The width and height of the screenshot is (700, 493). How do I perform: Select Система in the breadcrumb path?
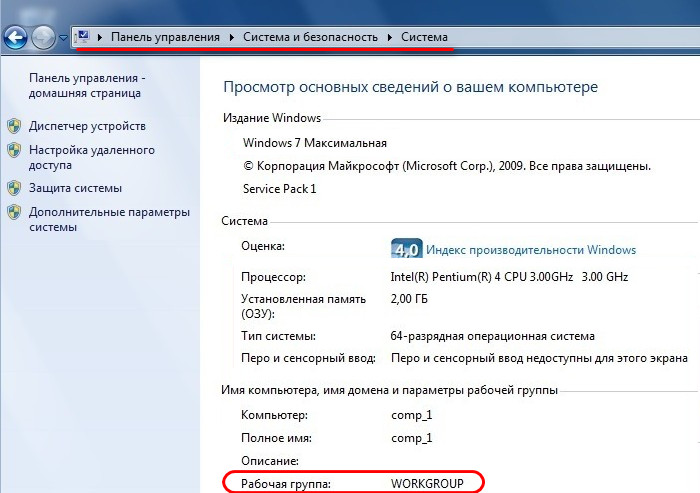click(x=424, y=37)
